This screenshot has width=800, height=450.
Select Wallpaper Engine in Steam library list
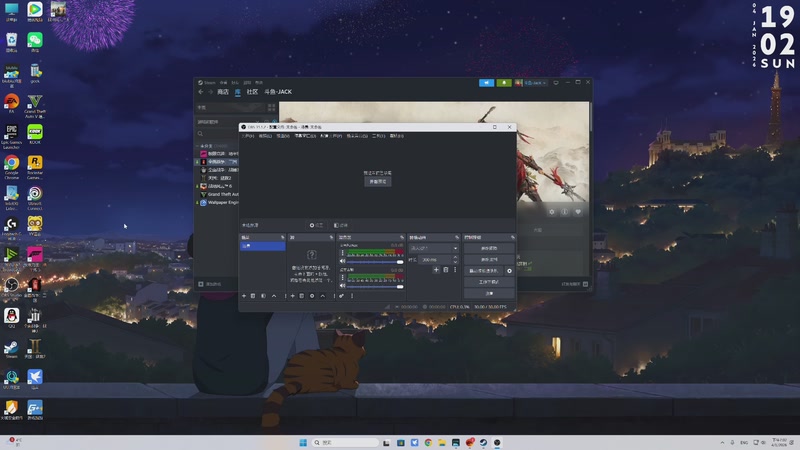point(219,203)
